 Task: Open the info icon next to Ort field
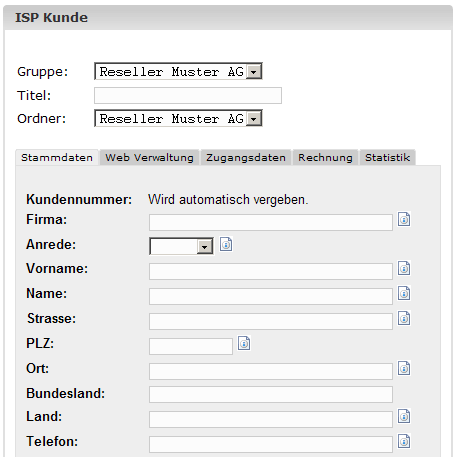point(404,368)
